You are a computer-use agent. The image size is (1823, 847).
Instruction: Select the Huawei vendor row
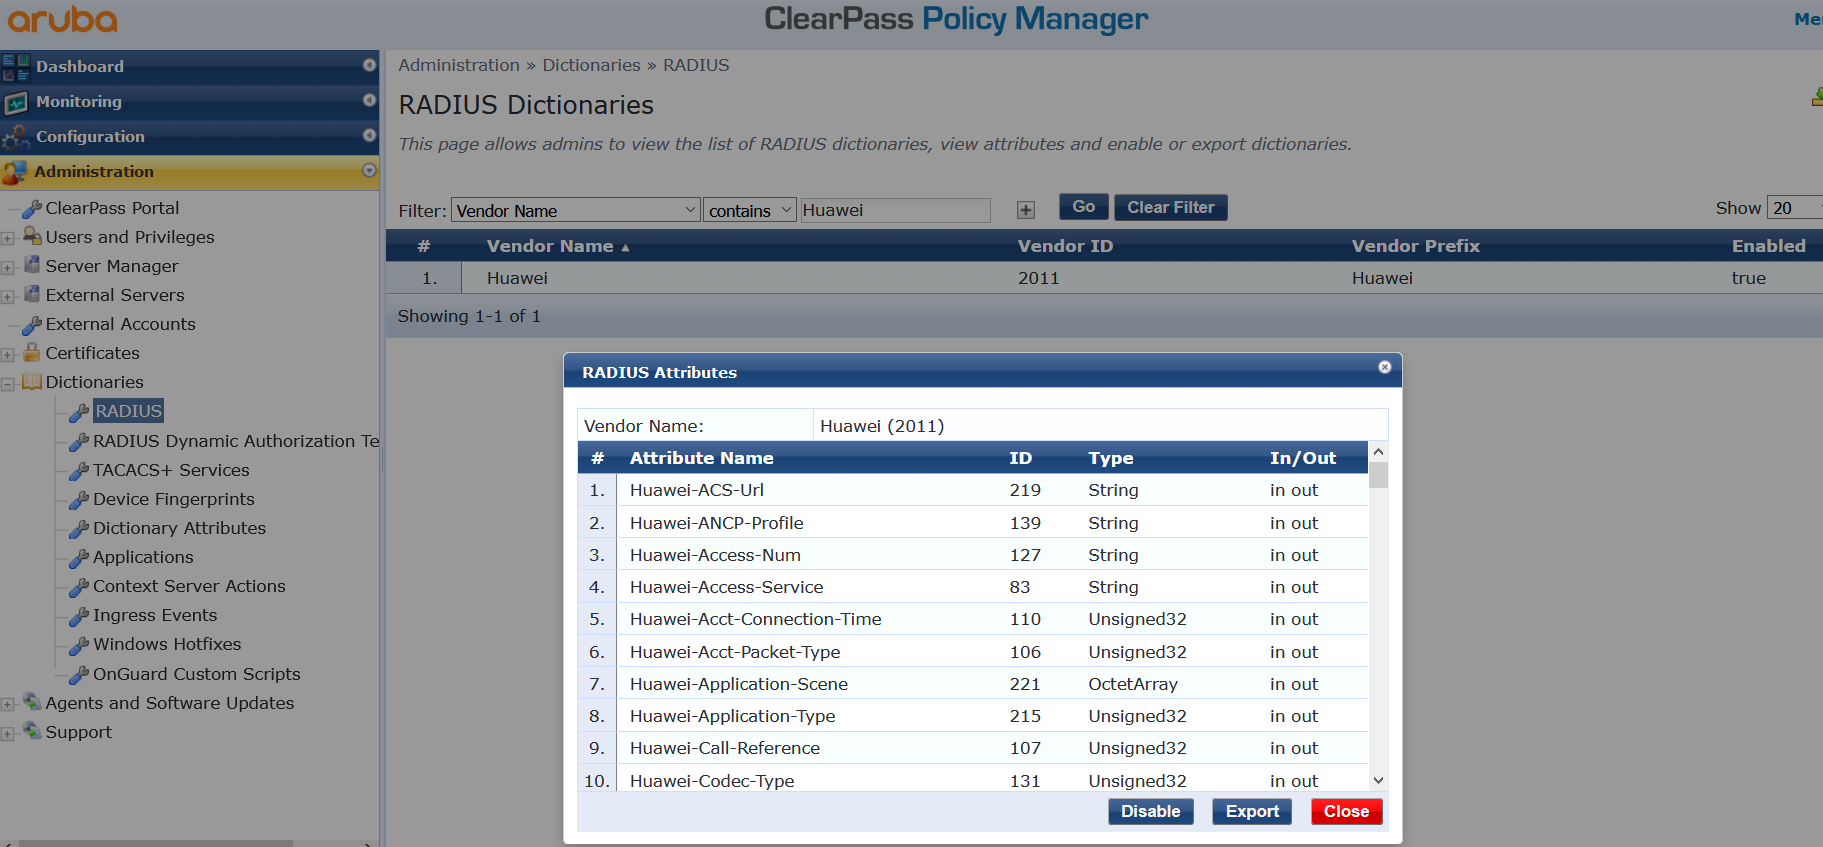point(1104,278)
